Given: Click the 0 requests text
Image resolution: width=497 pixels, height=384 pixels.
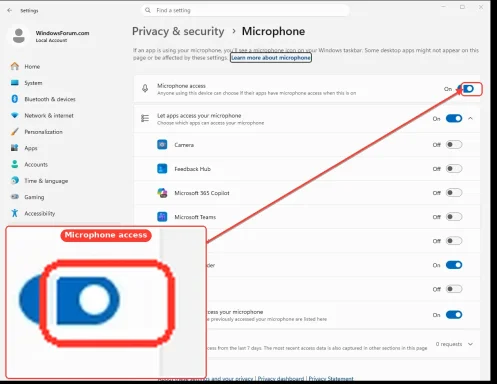Looking at the screenshot, I should point(449,344).
